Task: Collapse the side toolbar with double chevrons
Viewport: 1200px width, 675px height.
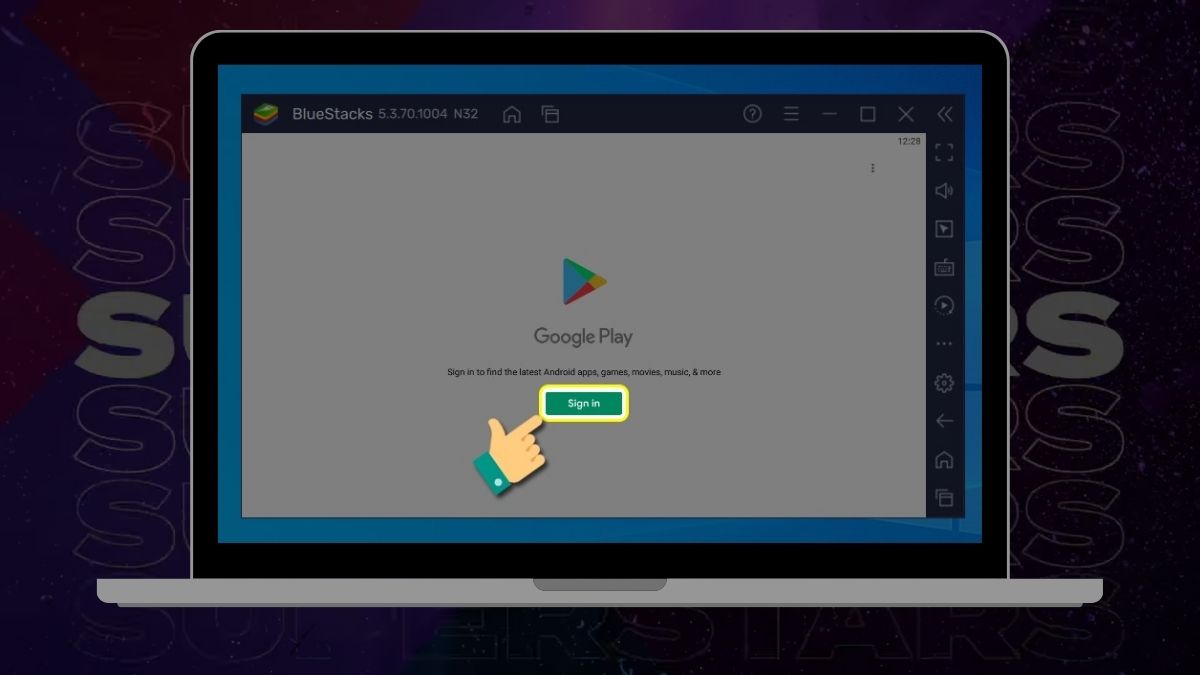Action: pyautogui.click(x=945, y=114)
